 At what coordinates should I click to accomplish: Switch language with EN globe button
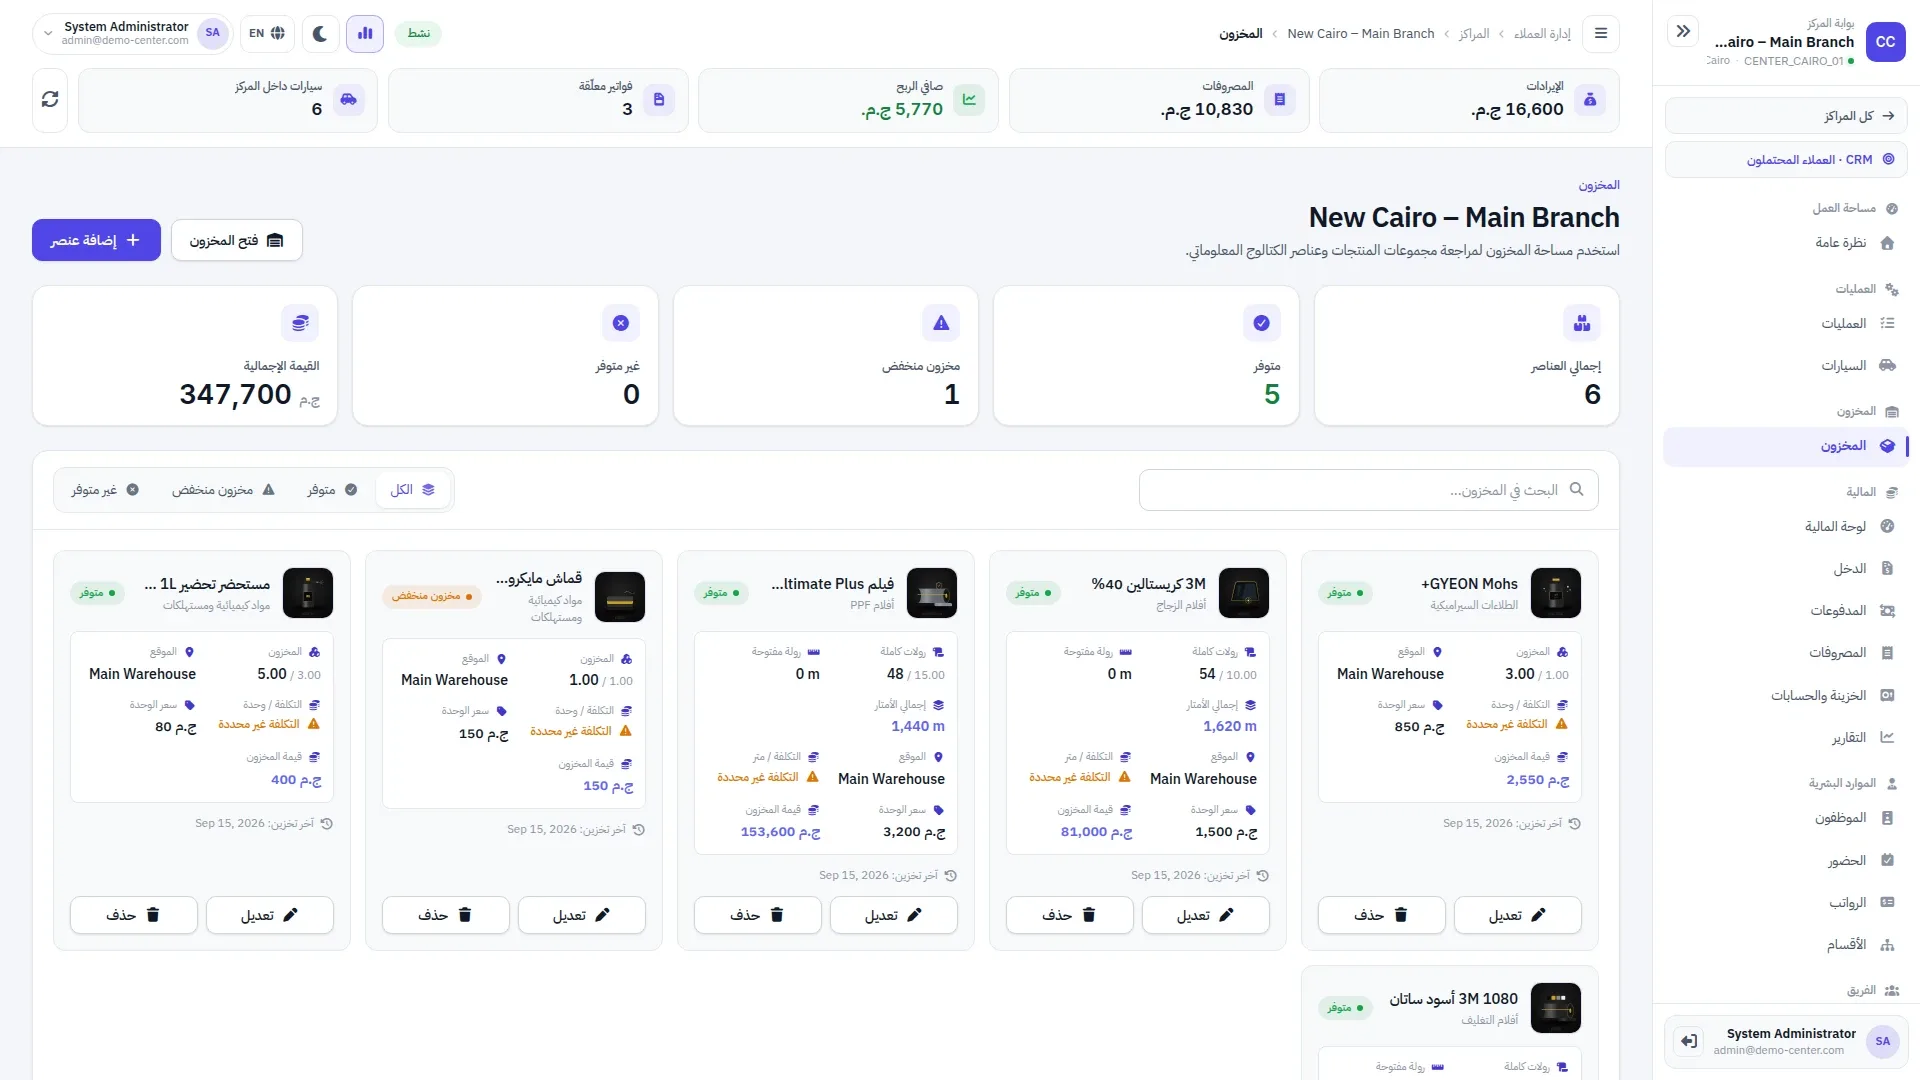(267, 34)
